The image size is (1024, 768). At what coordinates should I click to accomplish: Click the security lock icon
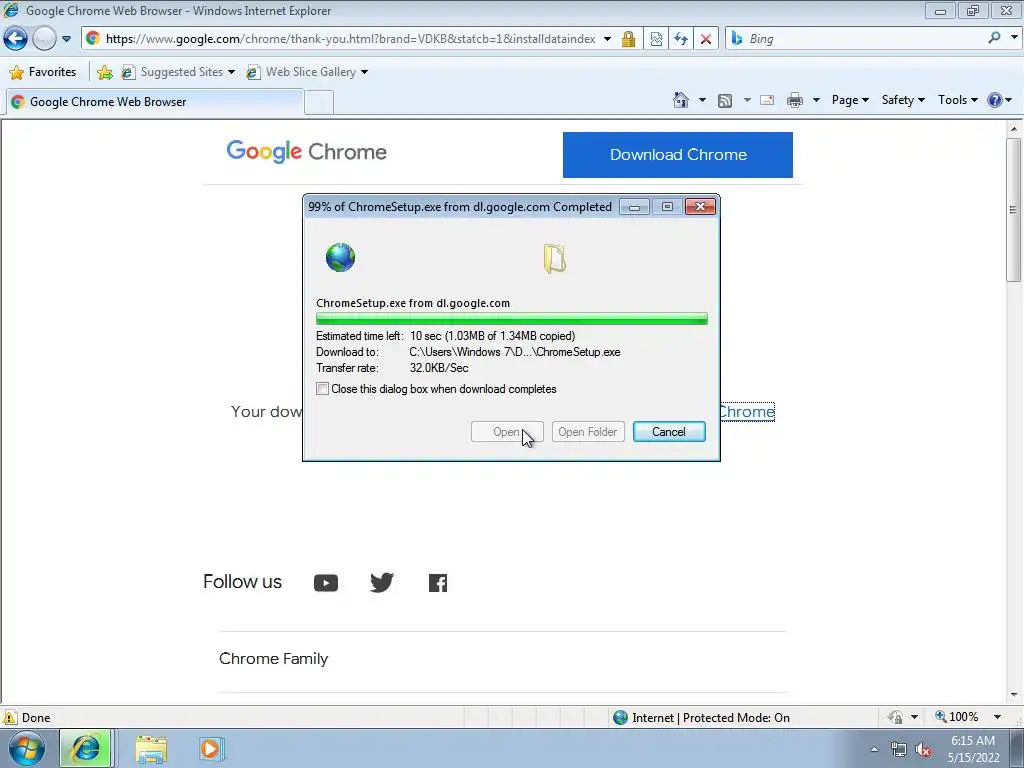[x=628, y=39]
